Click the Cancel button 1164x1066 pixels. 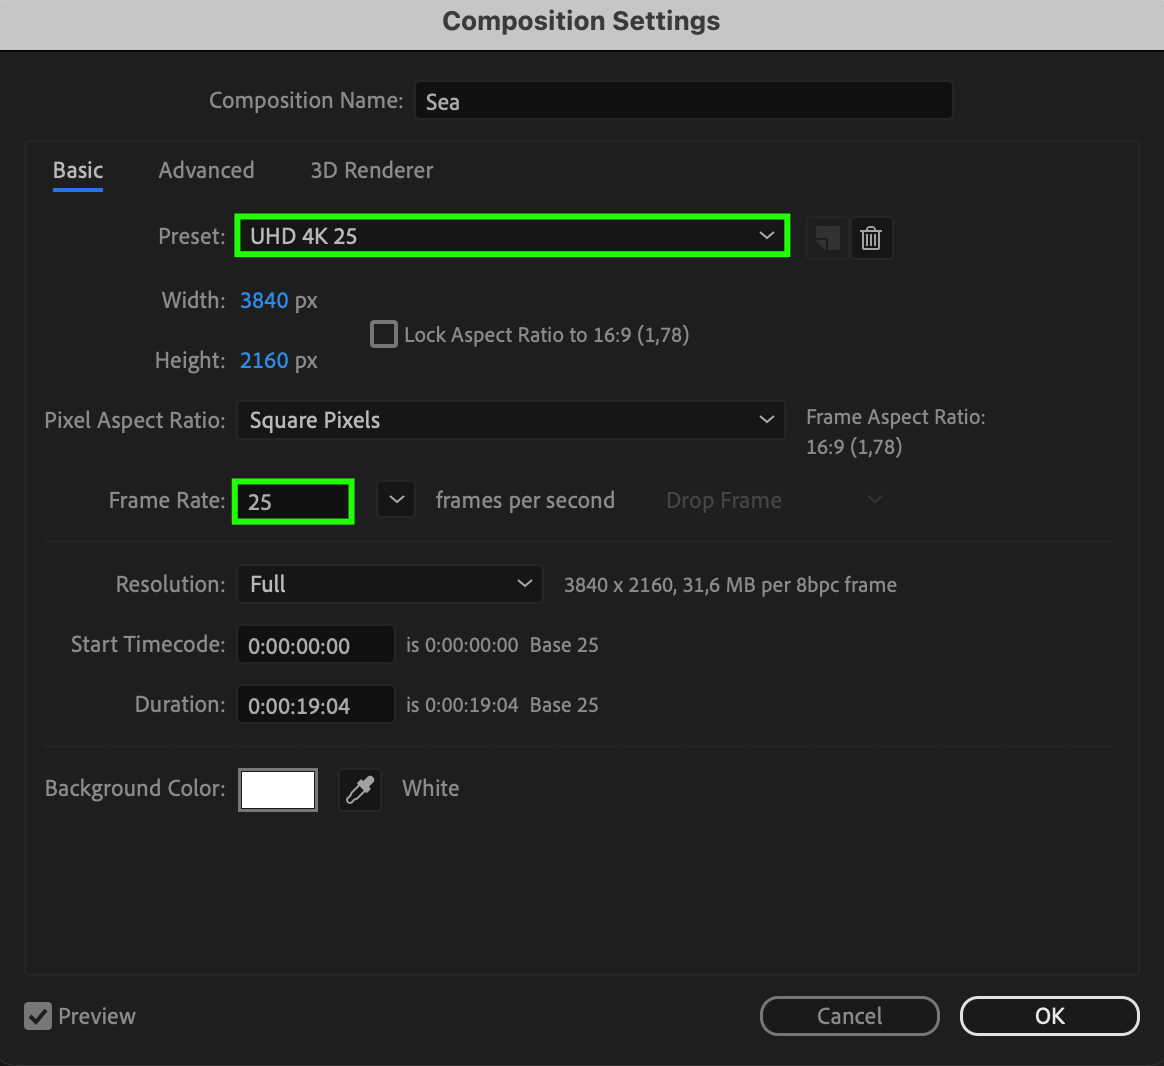tap(849, 1016)
